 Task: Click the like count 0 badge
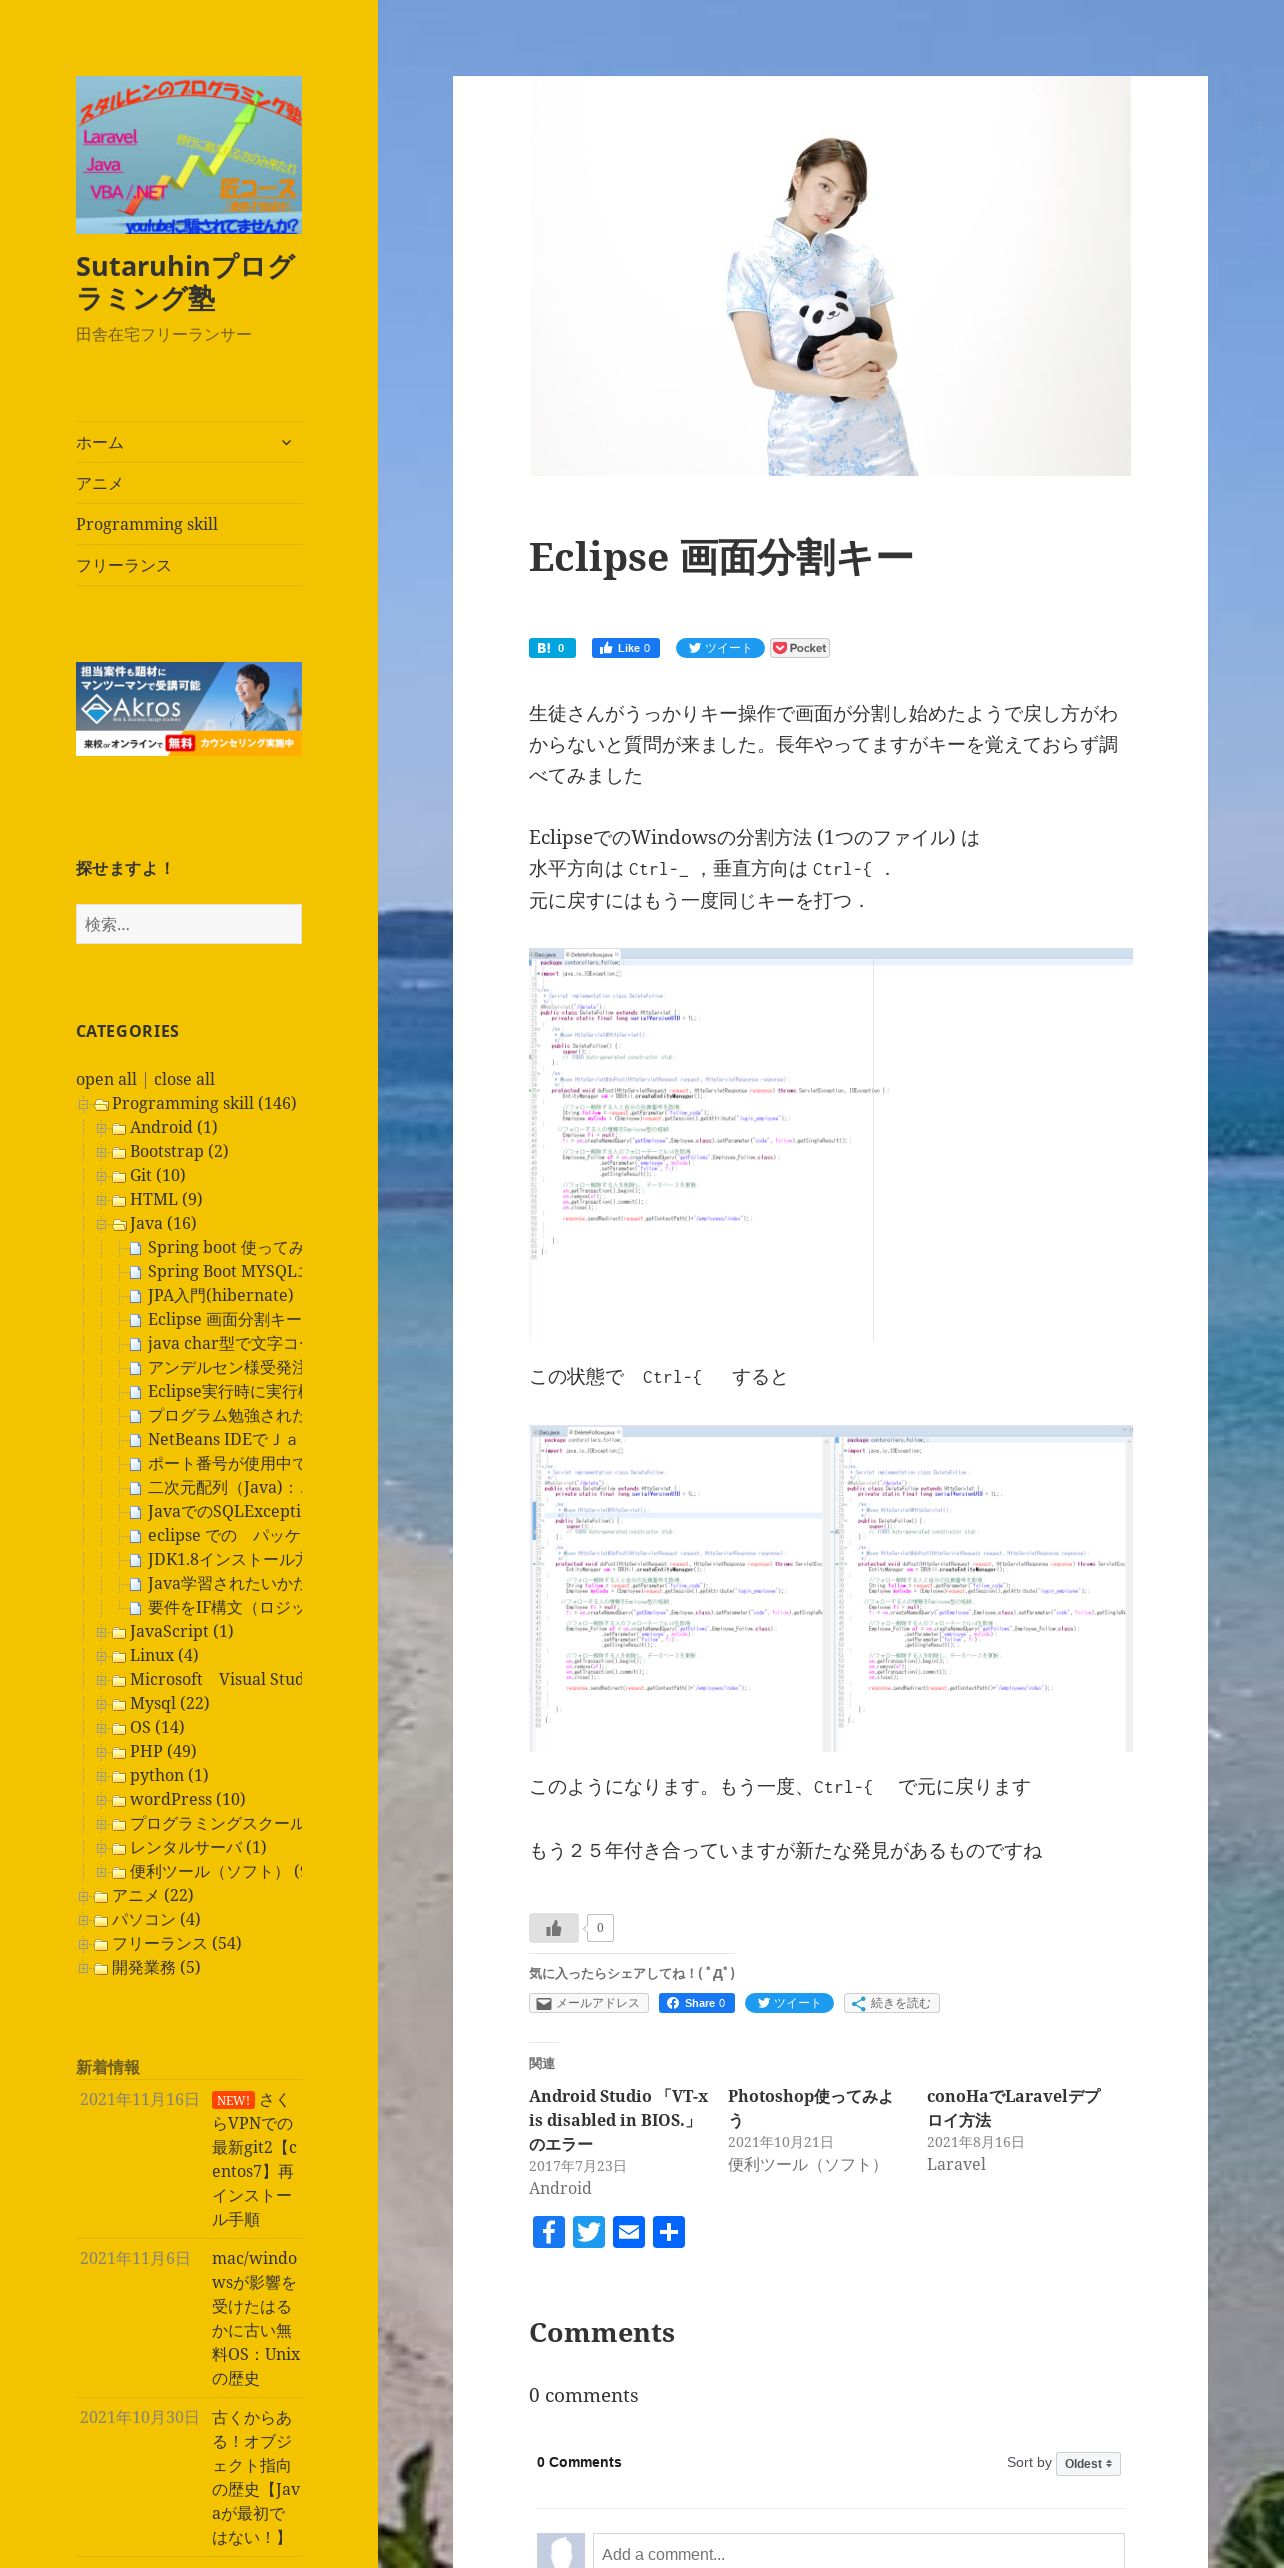pos(600,1928)
